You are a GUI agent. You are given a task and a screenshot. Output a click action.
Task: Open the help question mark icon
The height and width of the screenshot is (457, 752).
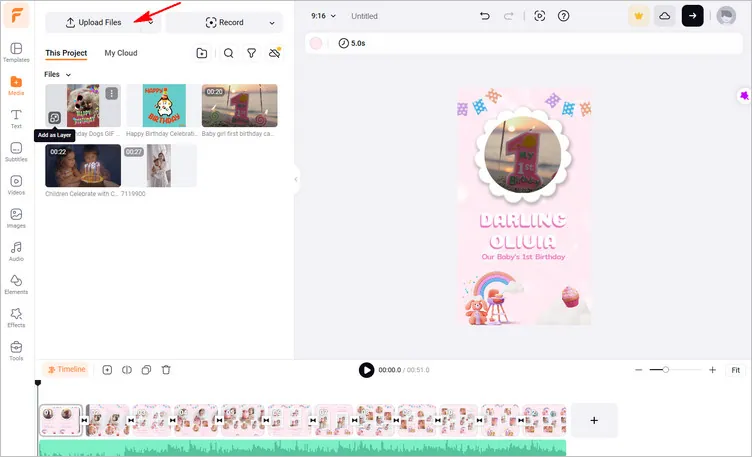tap(564, 16)
